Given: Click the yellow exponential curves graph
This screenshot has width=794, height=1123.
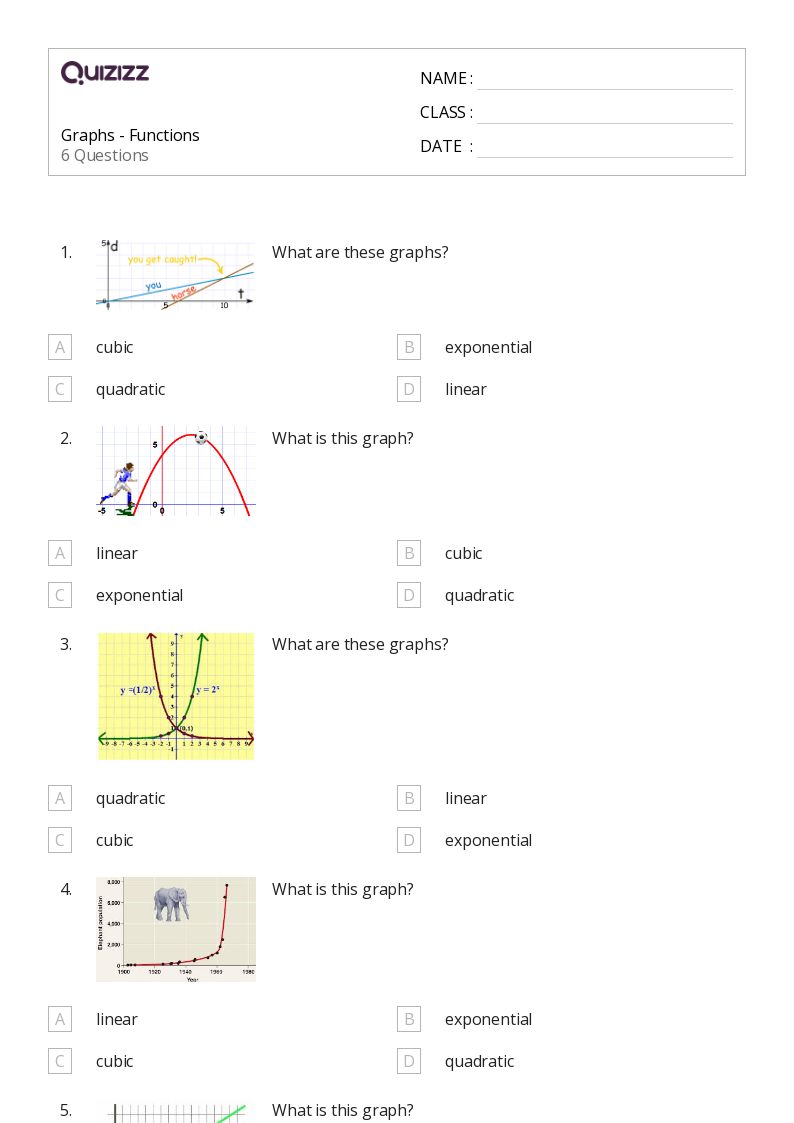Looking at the screenshot, I should coord(176,695).
